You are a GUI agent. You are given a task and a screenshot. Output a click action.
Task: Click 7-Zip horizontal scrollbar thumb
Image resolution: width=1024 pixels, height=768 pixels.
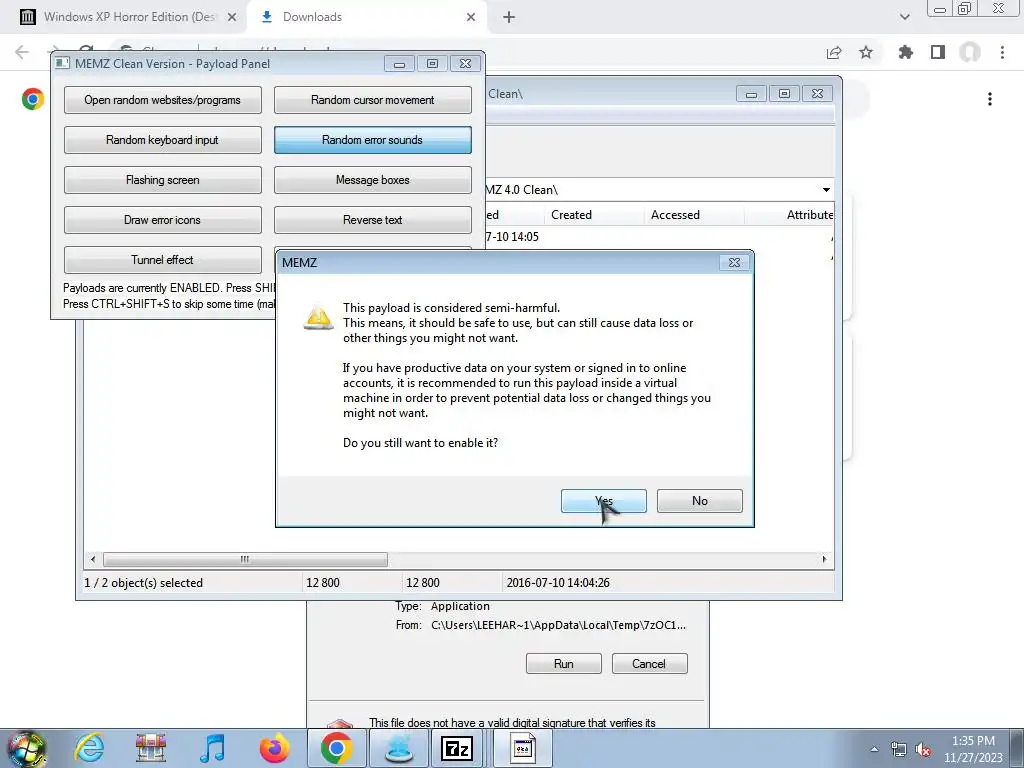coord(245,559)
